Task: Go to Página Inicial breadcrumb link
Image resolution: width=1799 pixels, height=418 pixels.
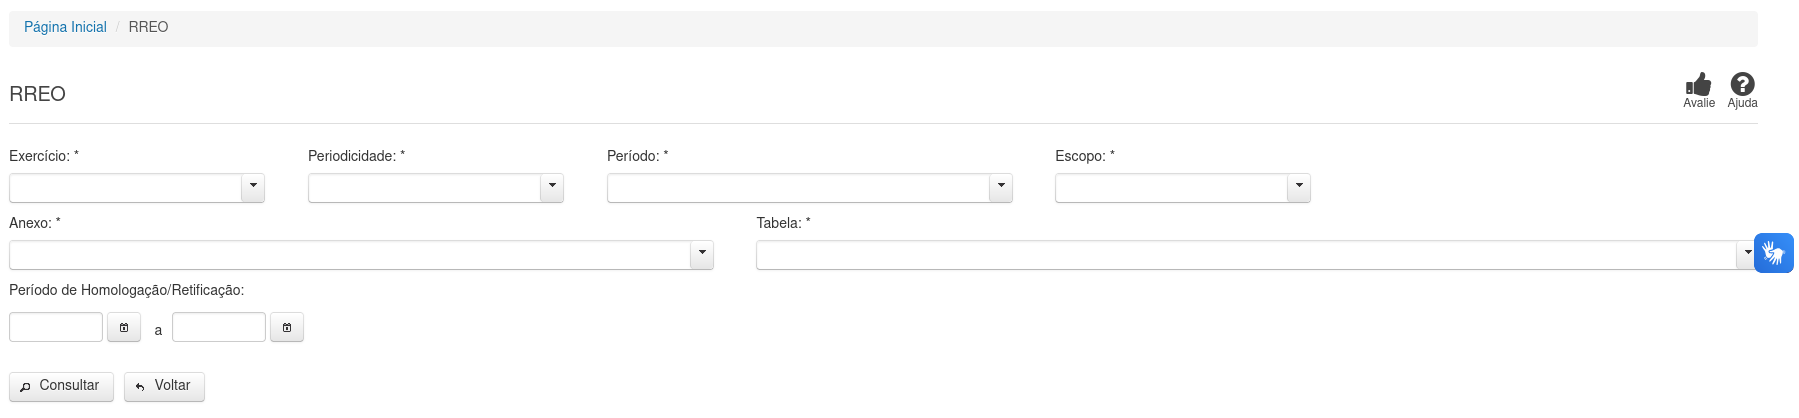Action: [x=65, y=27]
